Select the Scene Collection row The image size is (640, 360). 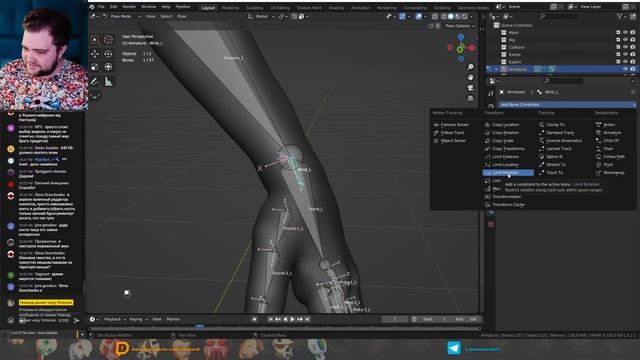[562, 25]
